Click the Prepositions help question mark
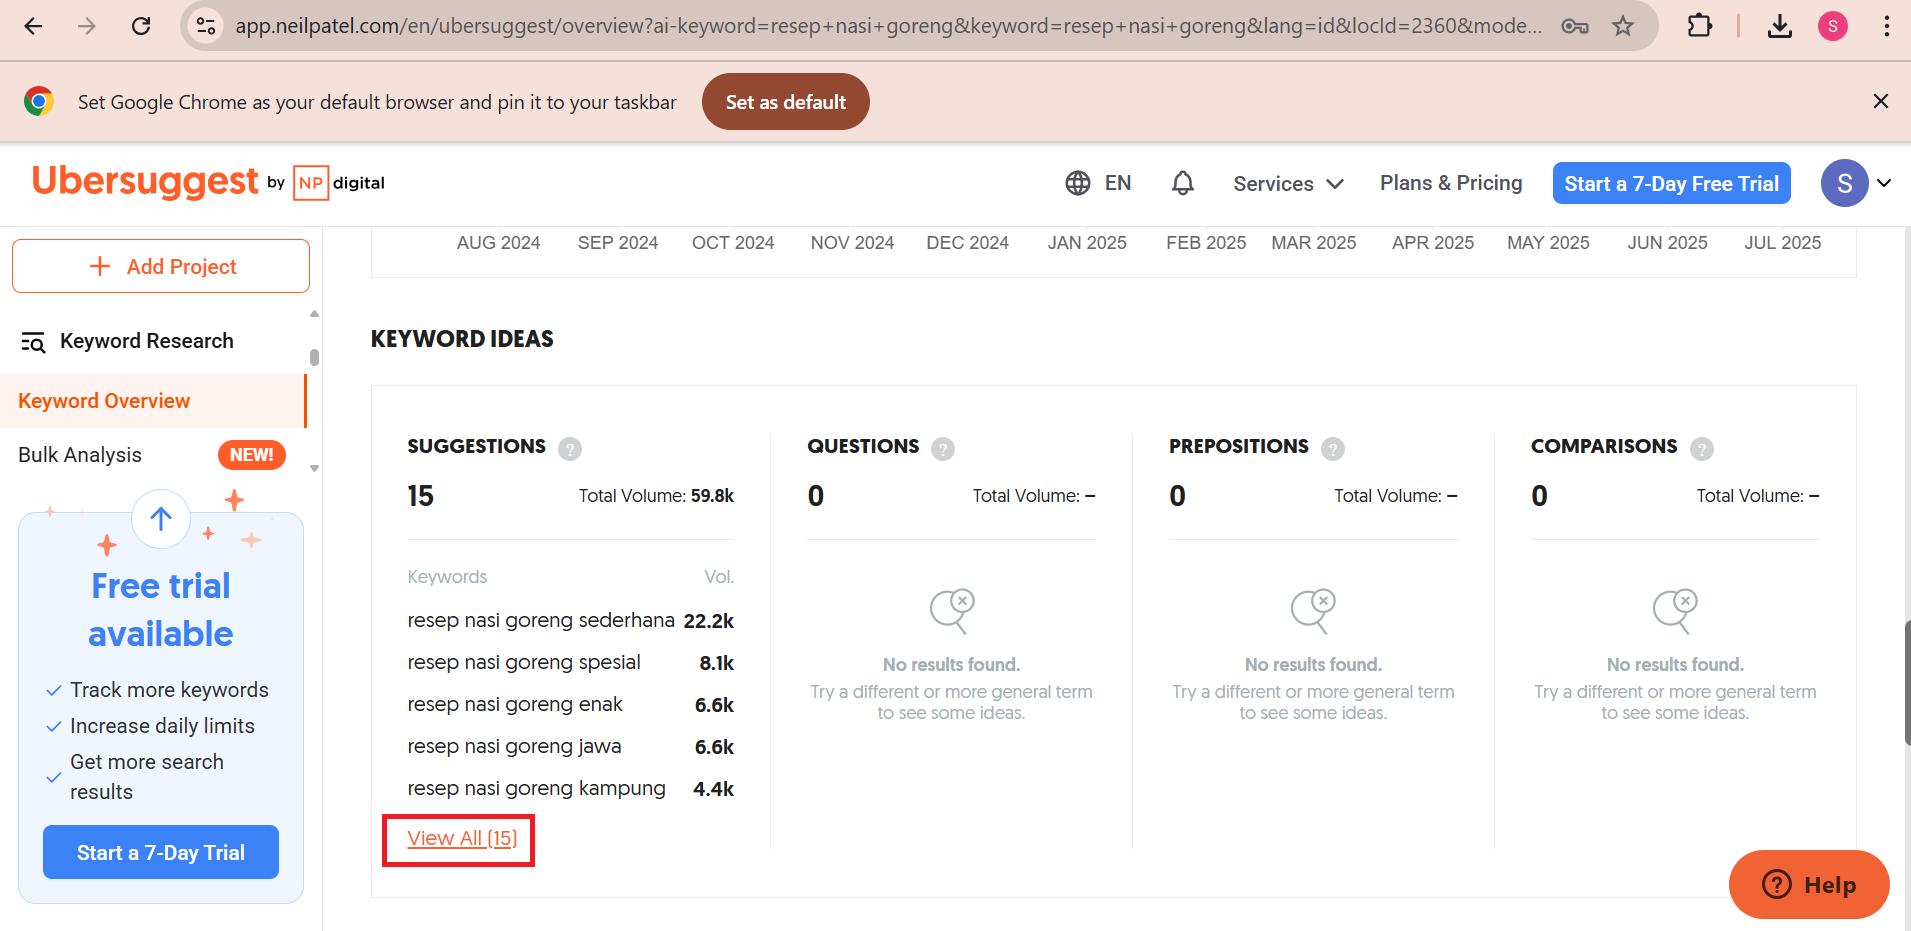Viewport: 1911px width, 931px height. (1333, 449)
